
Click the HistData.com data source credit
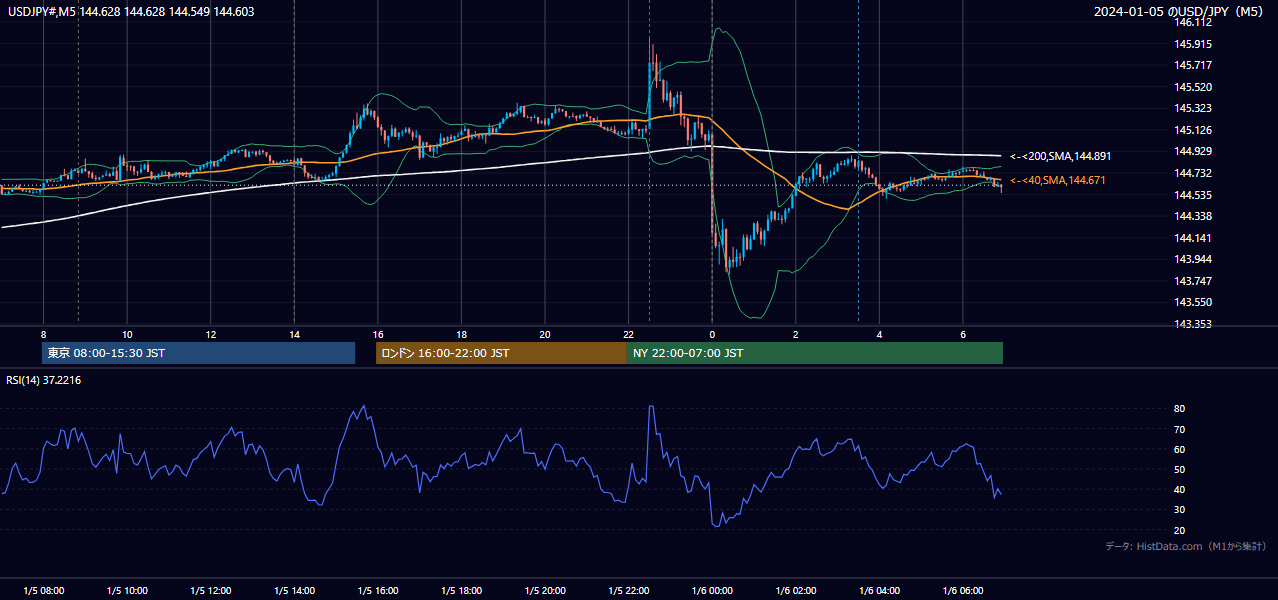point(1185,546)
